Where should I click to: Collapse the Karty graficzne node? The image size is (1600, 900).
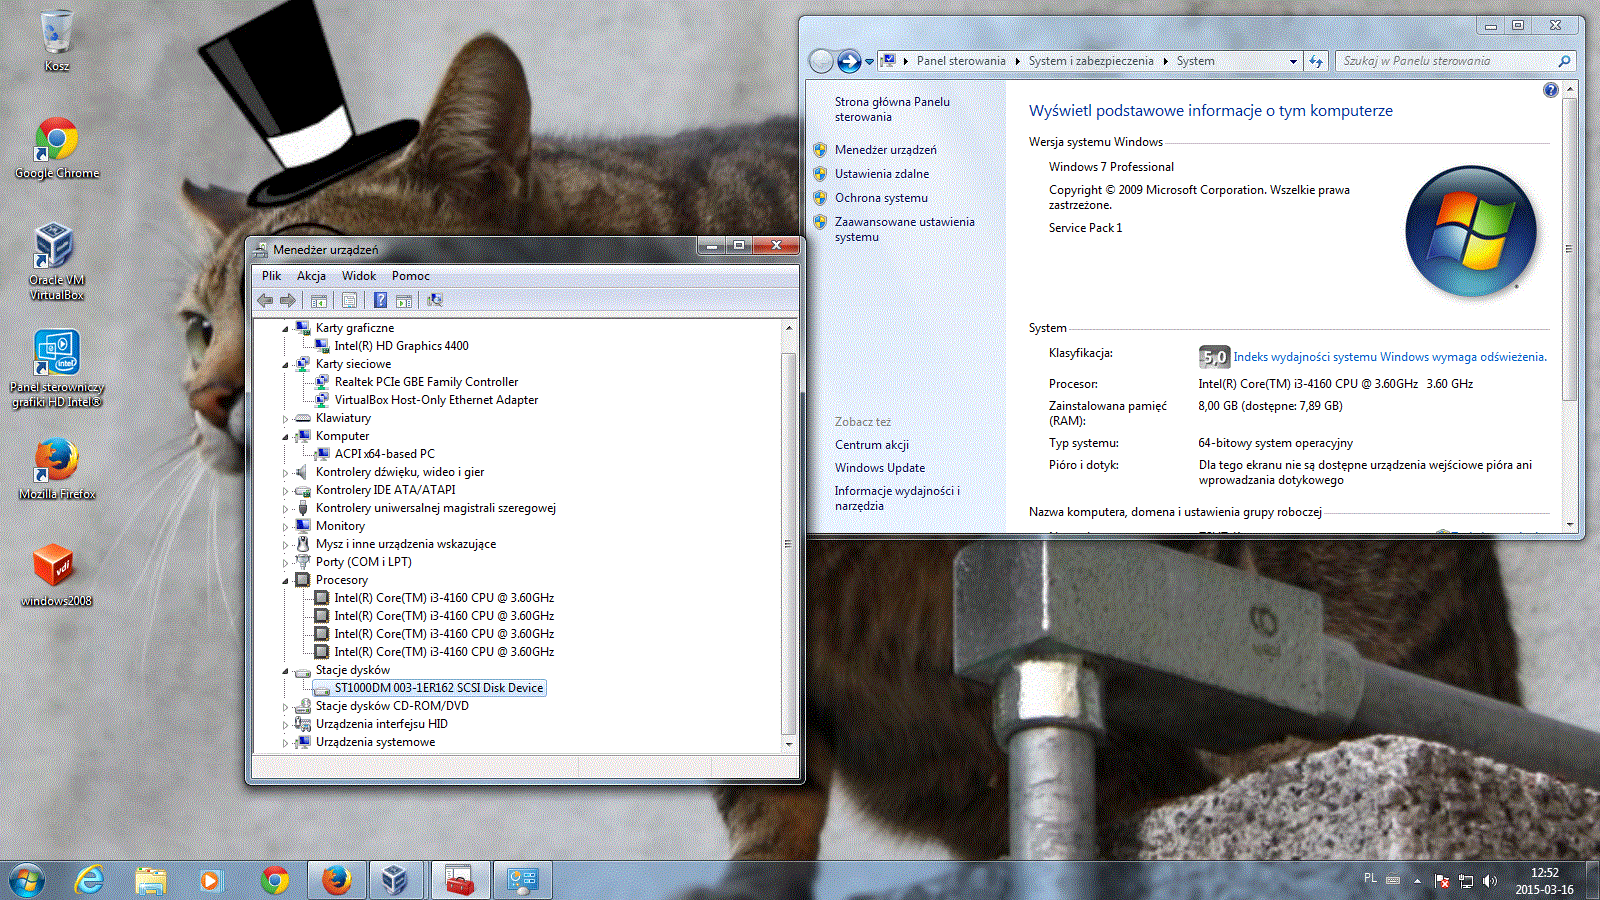click(286, 328)
